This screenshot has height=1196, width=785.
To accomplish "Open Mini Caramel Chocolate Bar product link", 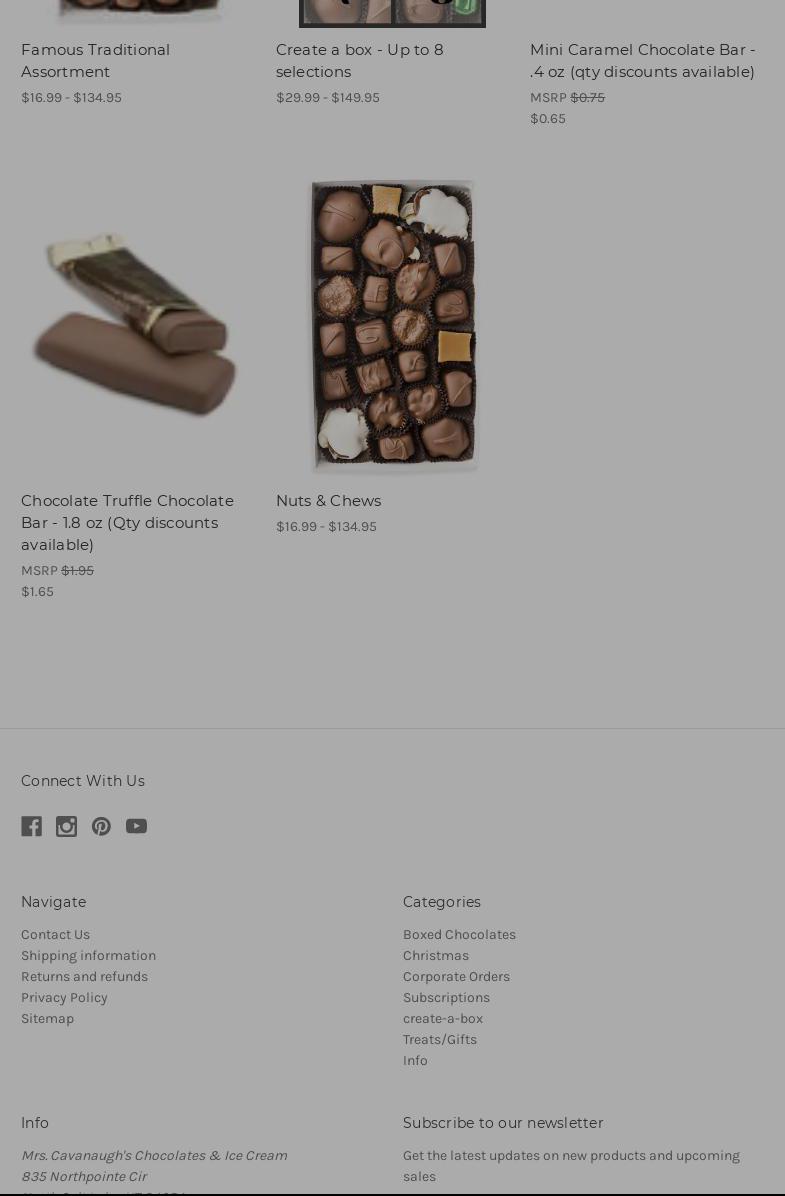I will [x=642, y=60].
